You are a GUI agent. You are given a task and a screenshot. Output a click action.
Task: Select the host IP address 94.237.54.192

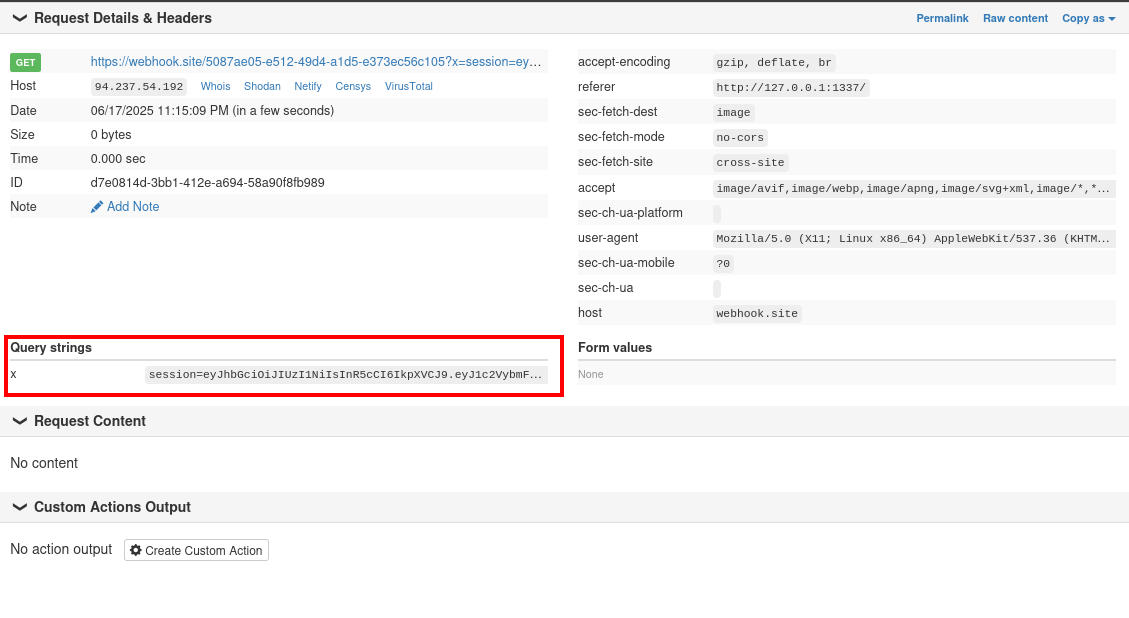139,87
